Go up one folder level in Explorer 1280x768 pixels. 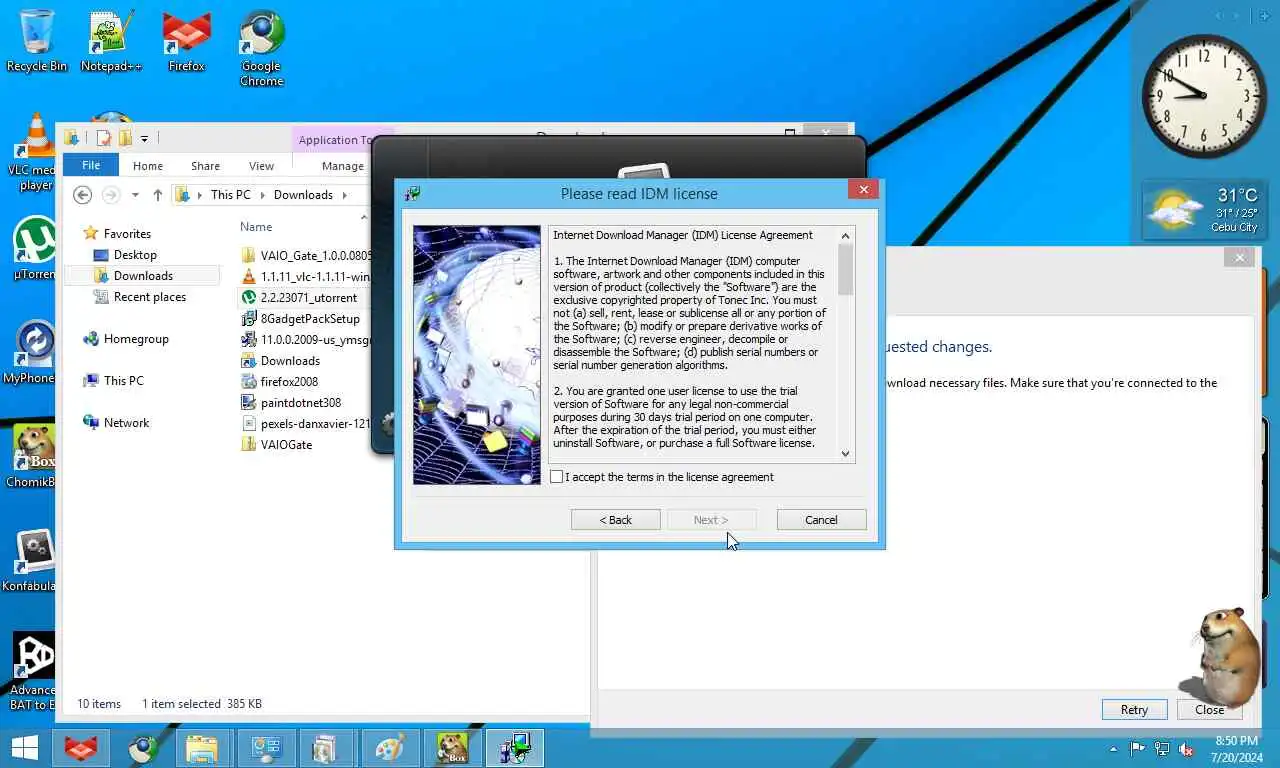pyautogui.click(x=157, y=195)
